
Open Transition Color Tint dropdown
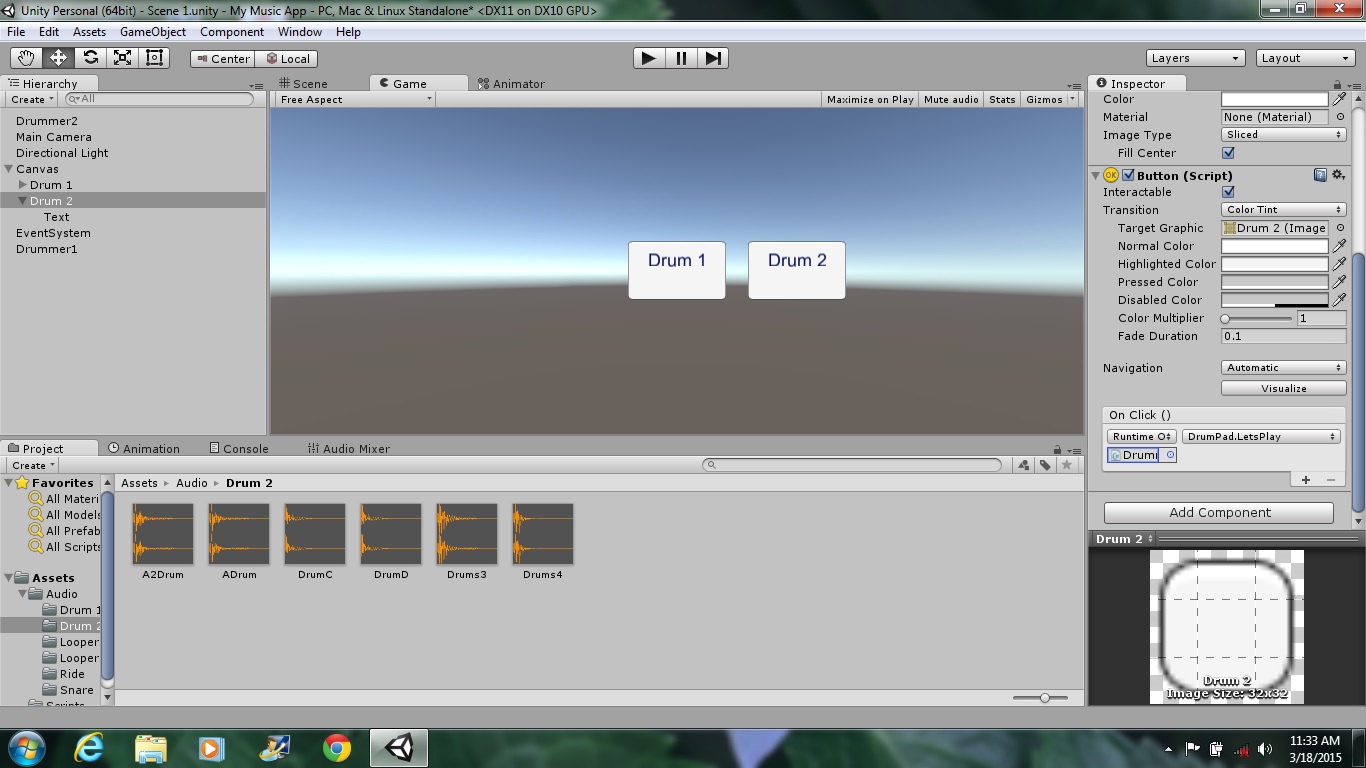(x=1284, y=210)
